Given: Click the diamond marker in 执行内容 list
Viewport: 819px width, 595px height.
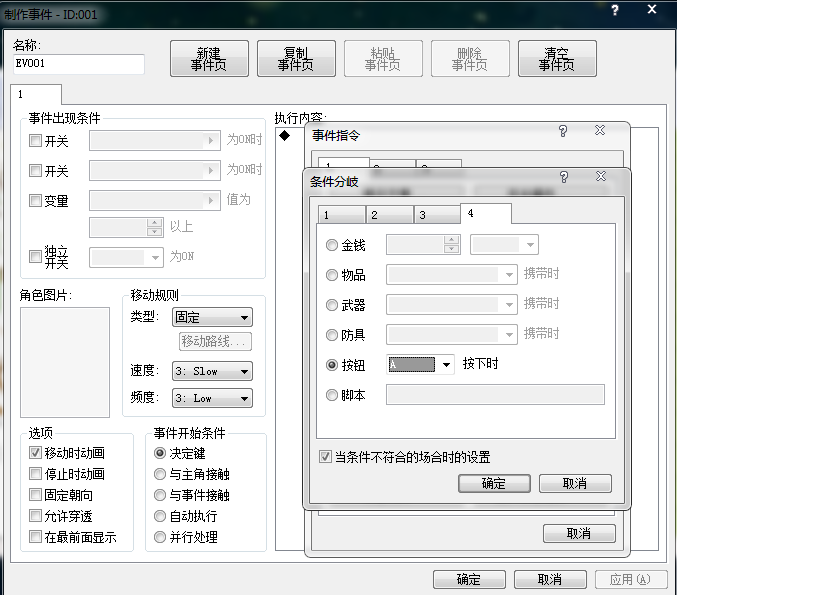Looking at the screenshot, I should (x=284, y=136).
